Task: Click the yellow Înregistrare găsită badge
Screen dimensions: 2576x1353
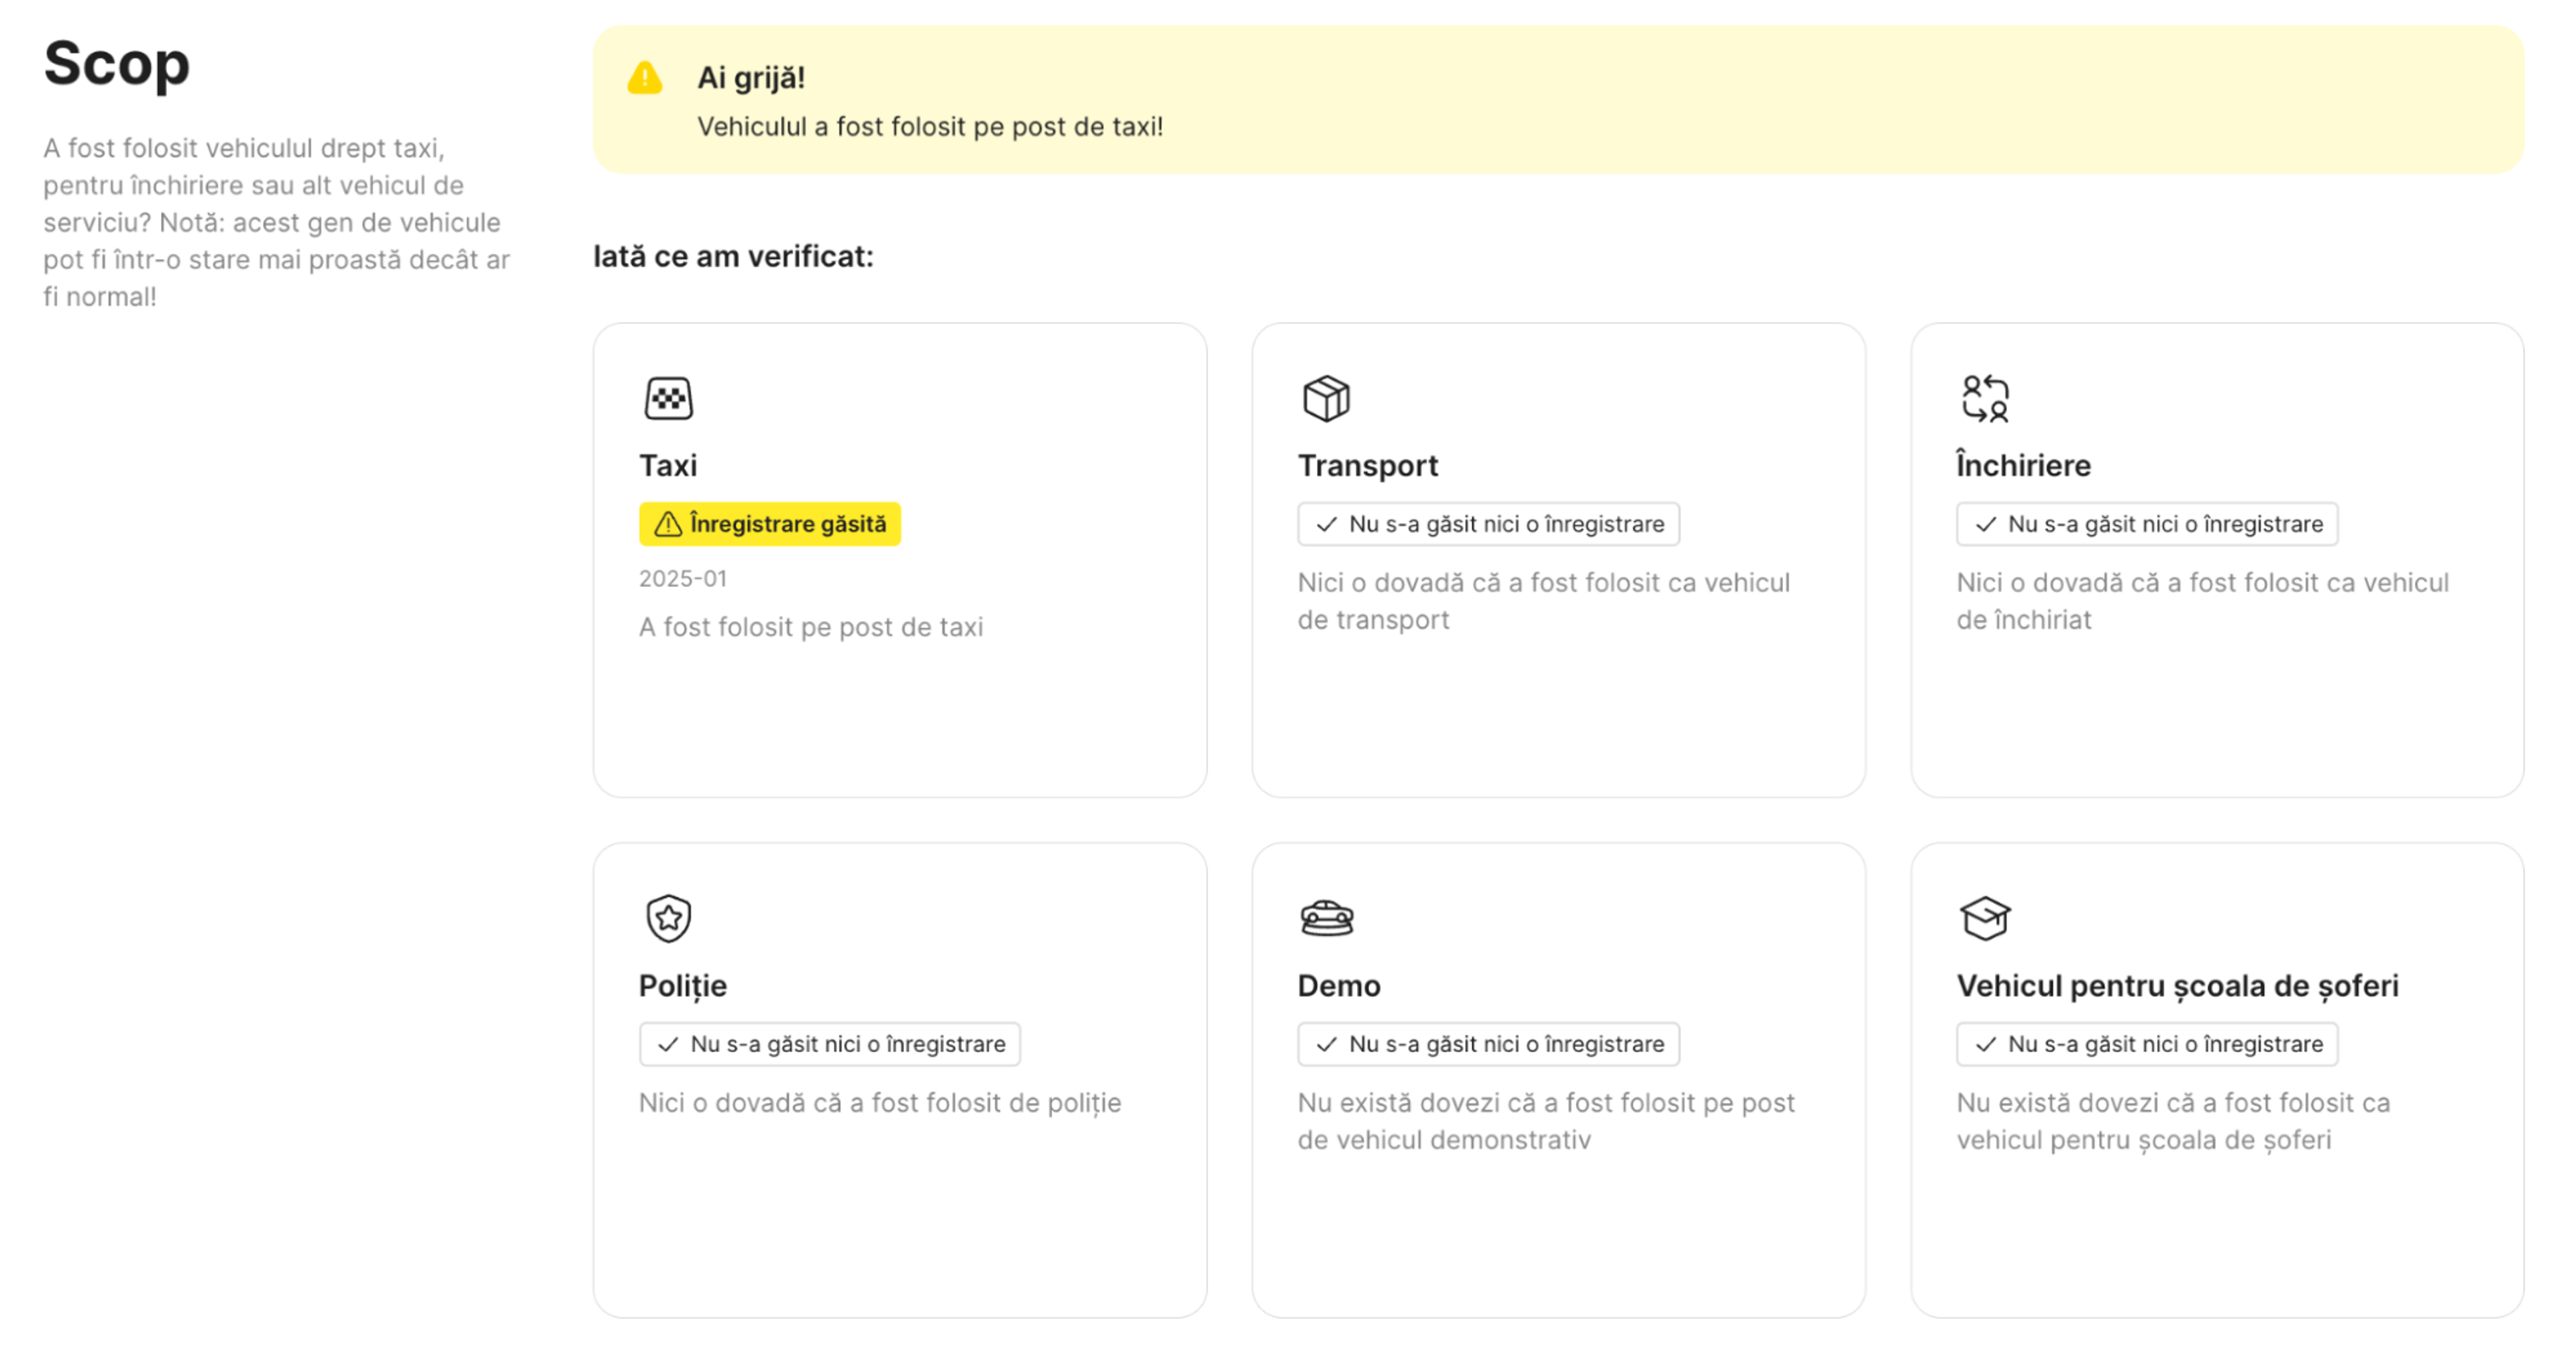Action: [770, 524]
